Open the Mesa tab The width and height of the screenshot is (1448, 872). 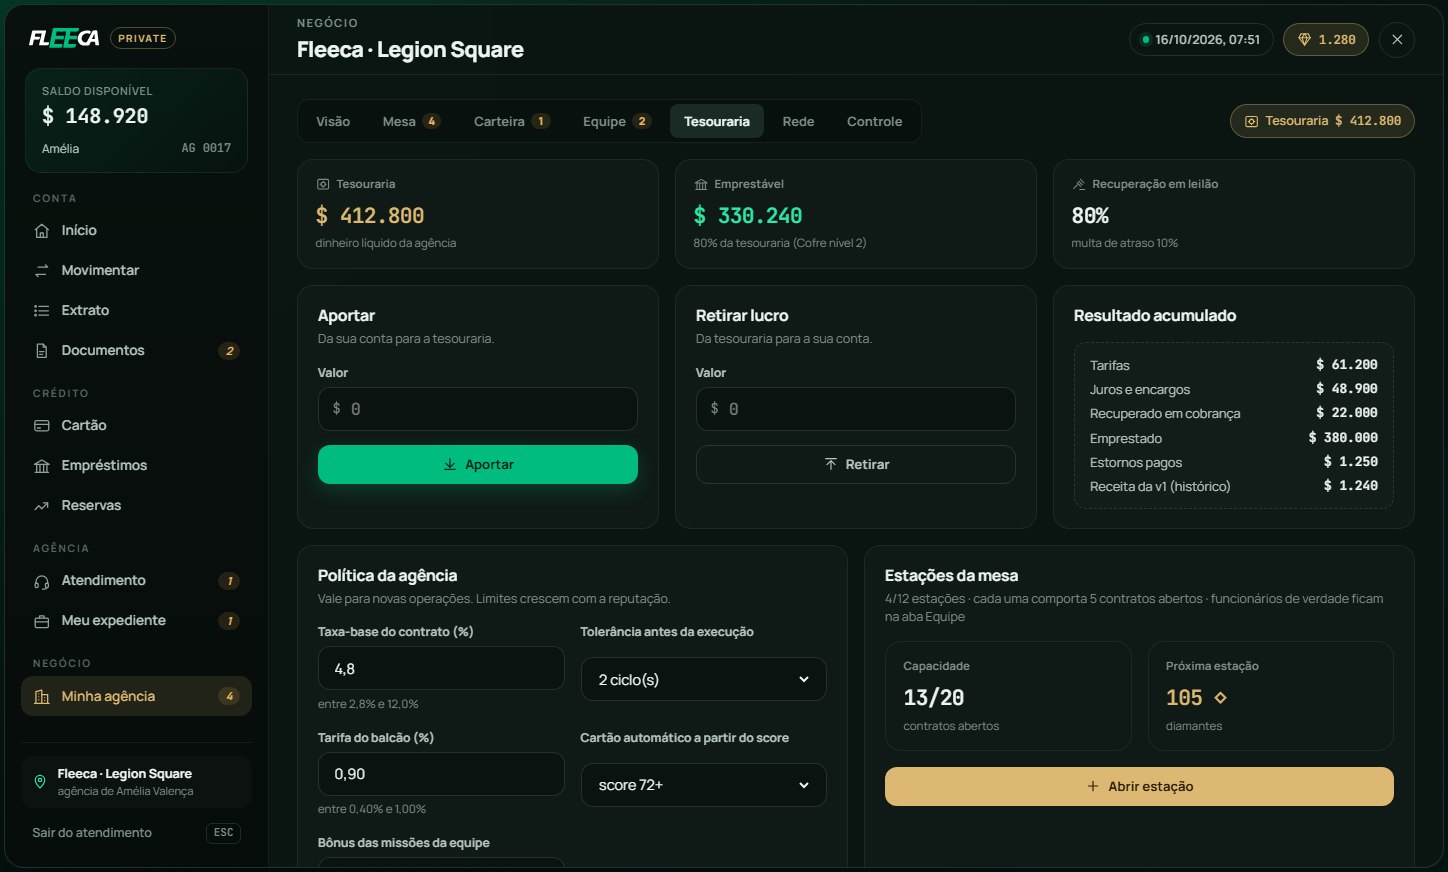click(411, 121)
